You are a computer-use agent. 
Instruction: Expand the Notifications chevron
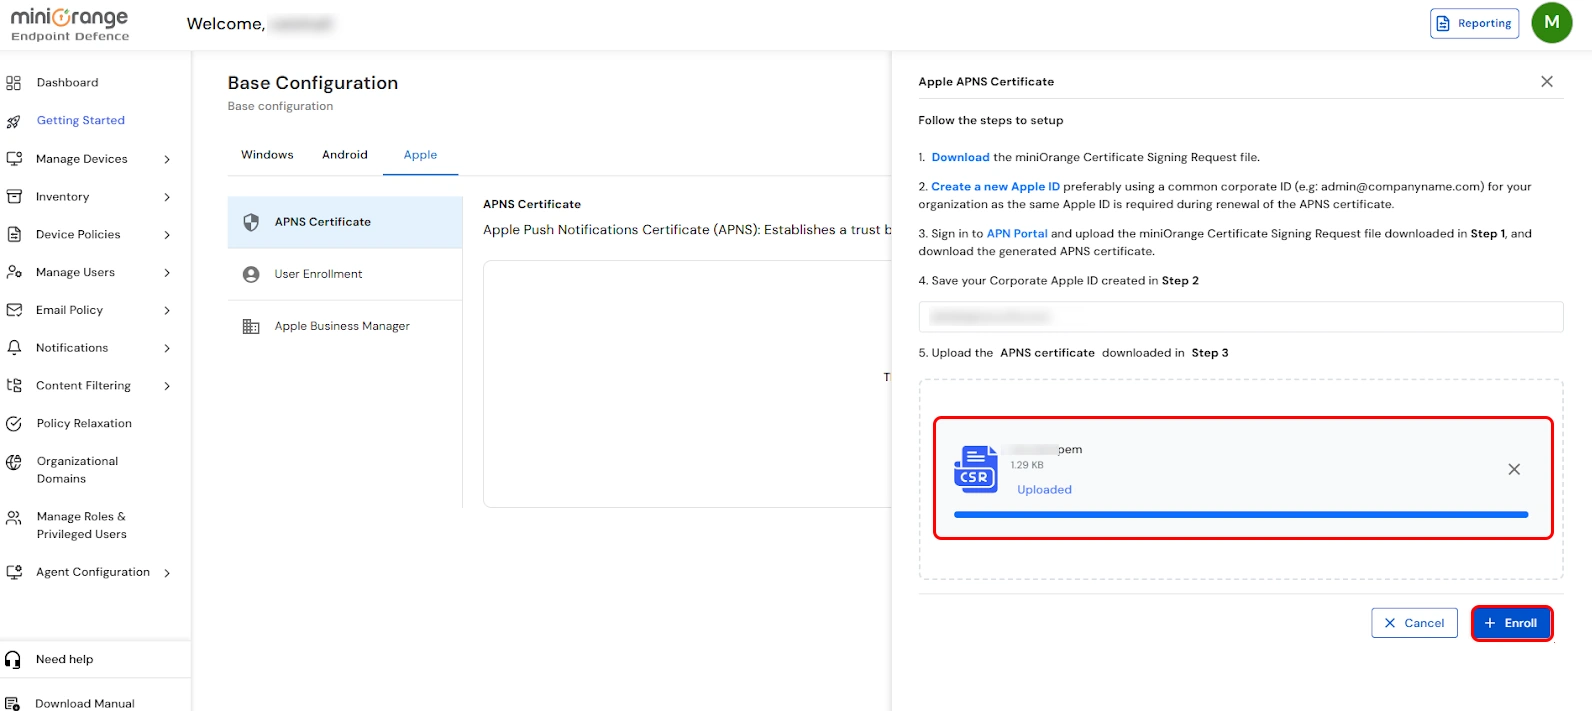click(x=167, y=348)
